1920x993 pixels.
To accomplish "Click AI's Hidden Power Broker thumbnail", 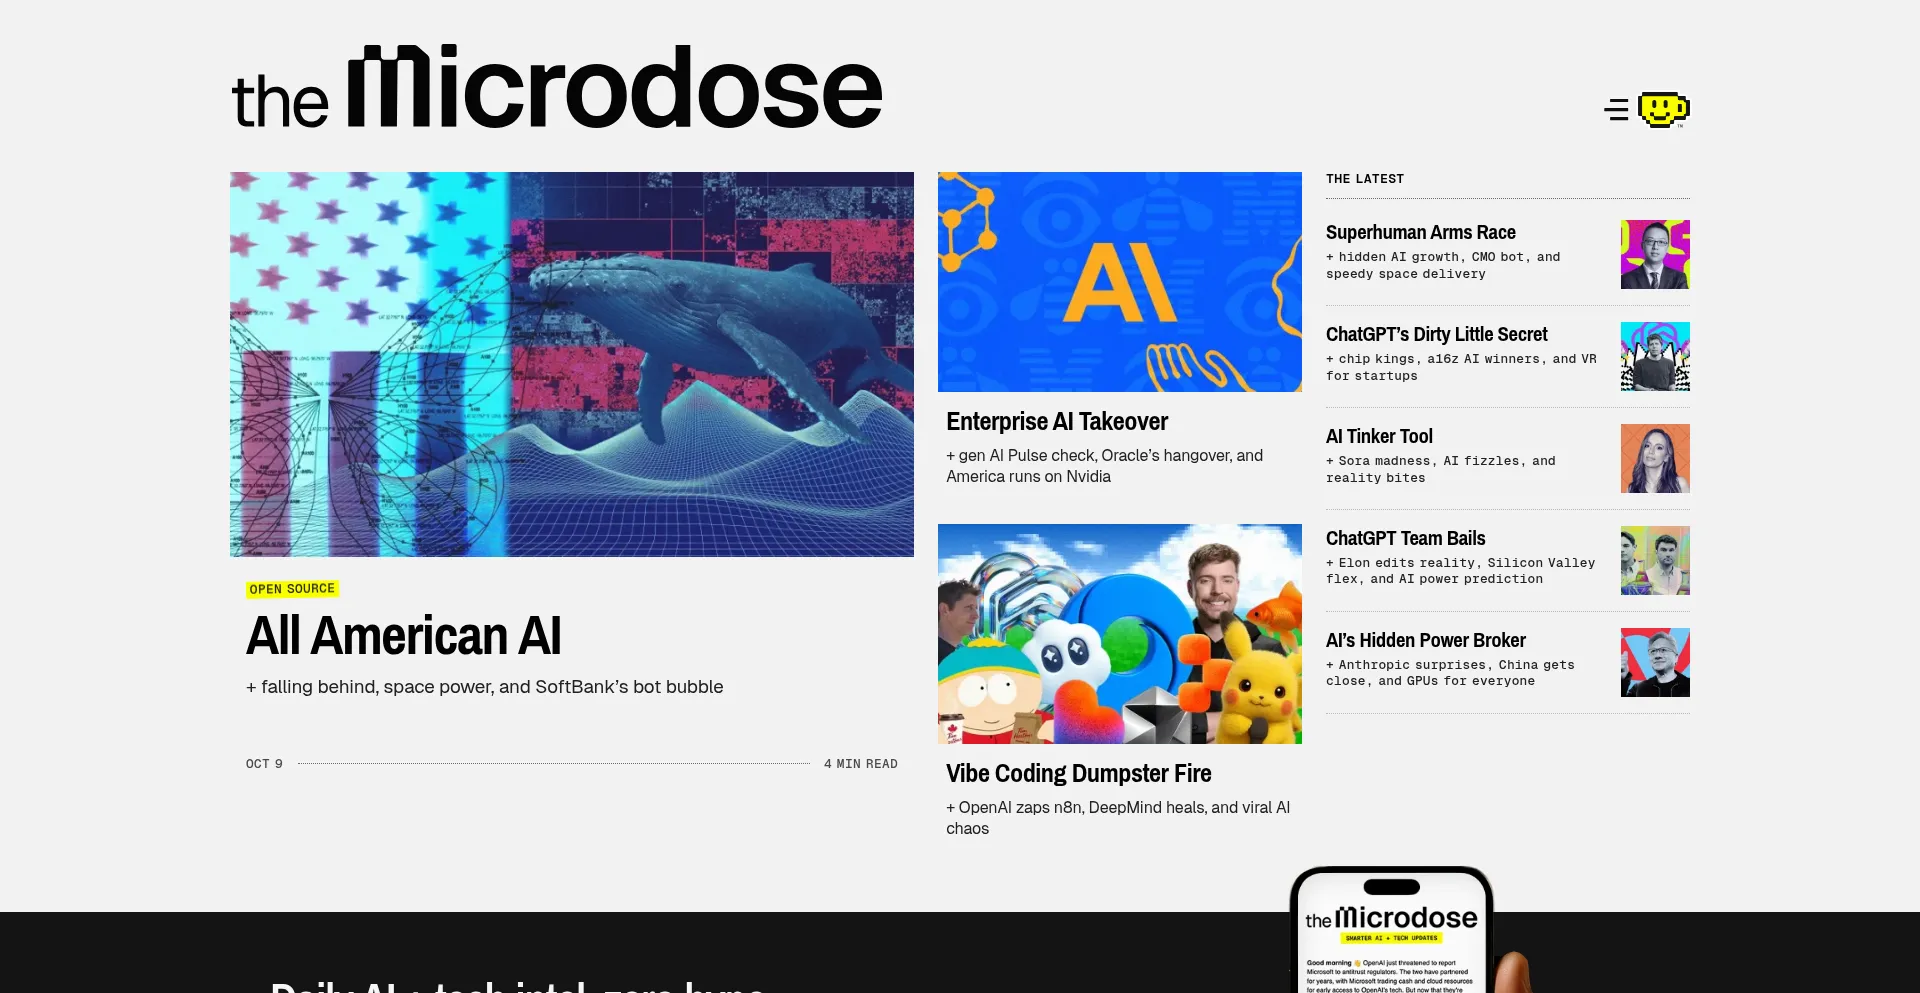I will [1654, 663].
